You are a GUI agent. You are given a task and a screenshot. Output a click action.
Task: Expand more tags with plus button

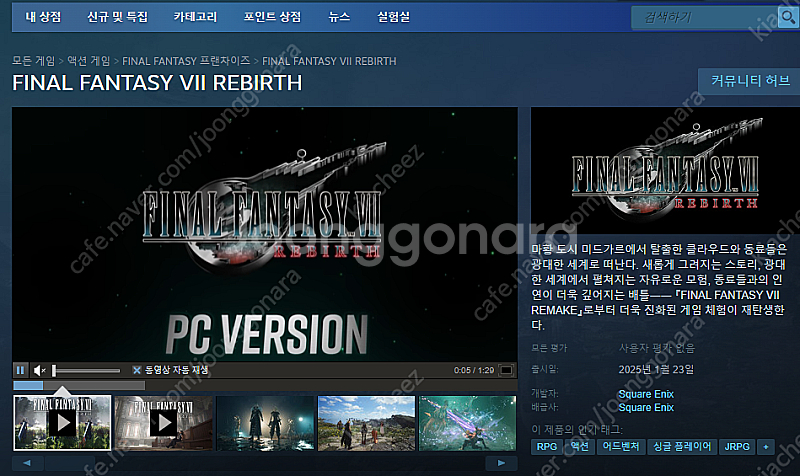766,446
